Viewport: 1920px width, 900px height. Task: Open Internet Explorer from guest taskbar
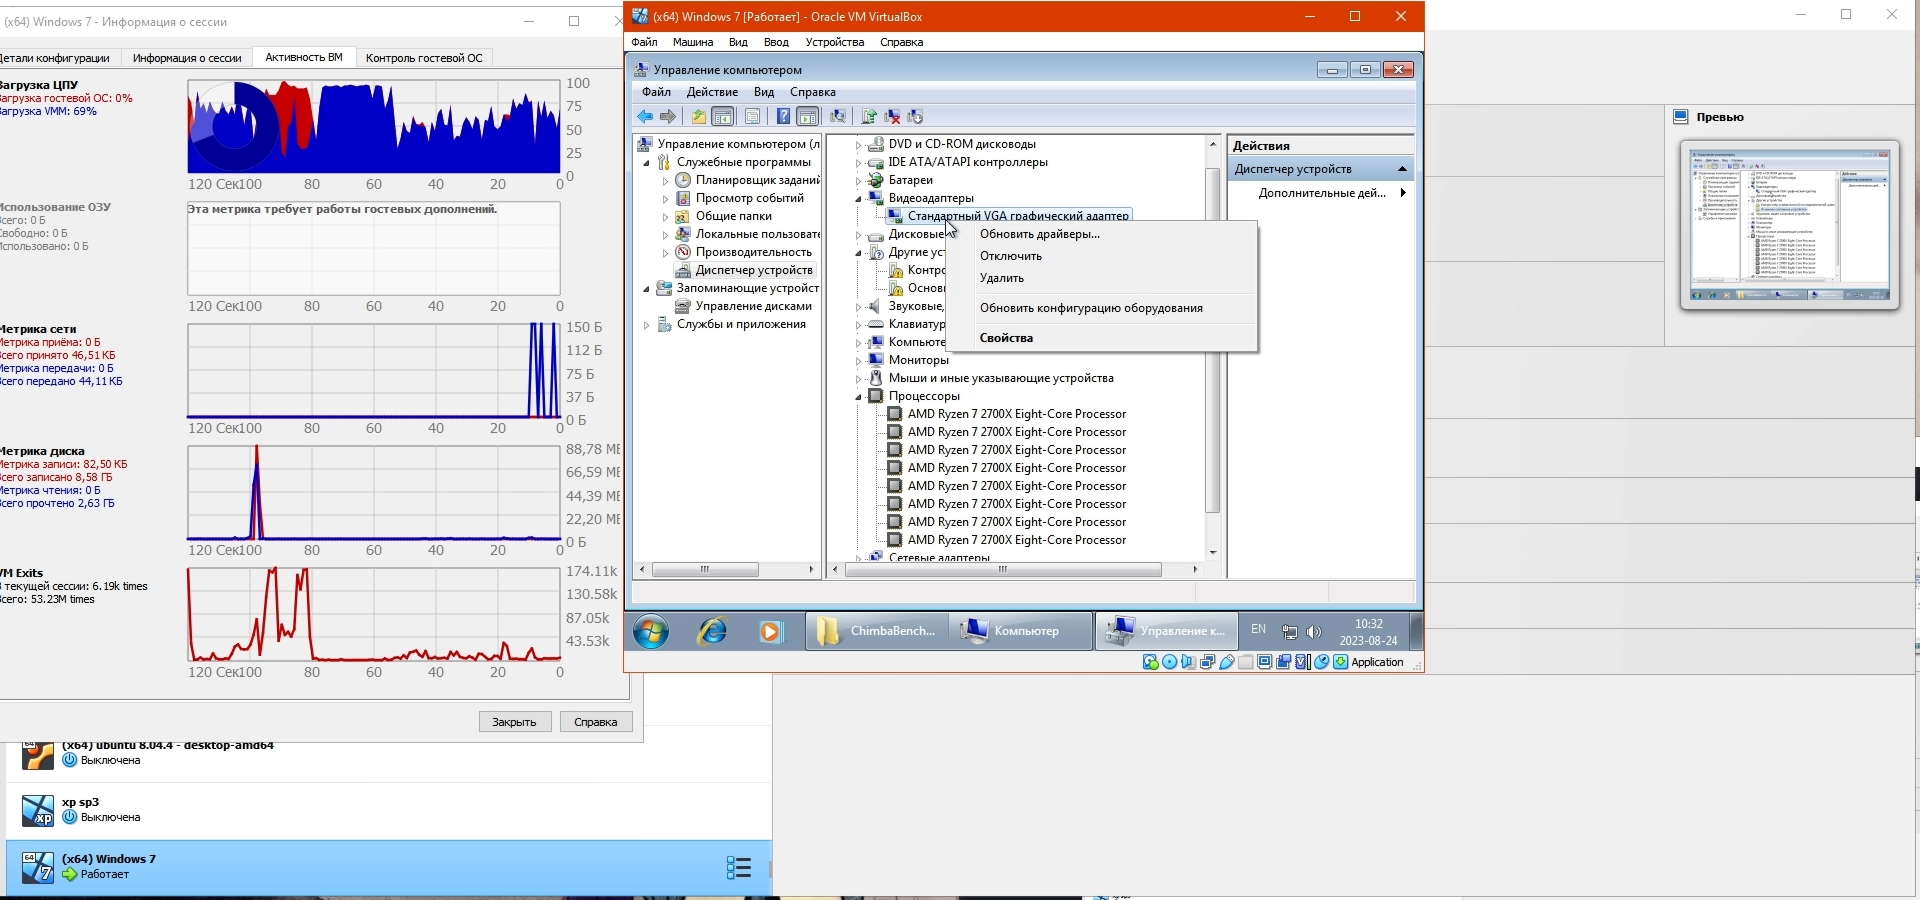[712, 631]
